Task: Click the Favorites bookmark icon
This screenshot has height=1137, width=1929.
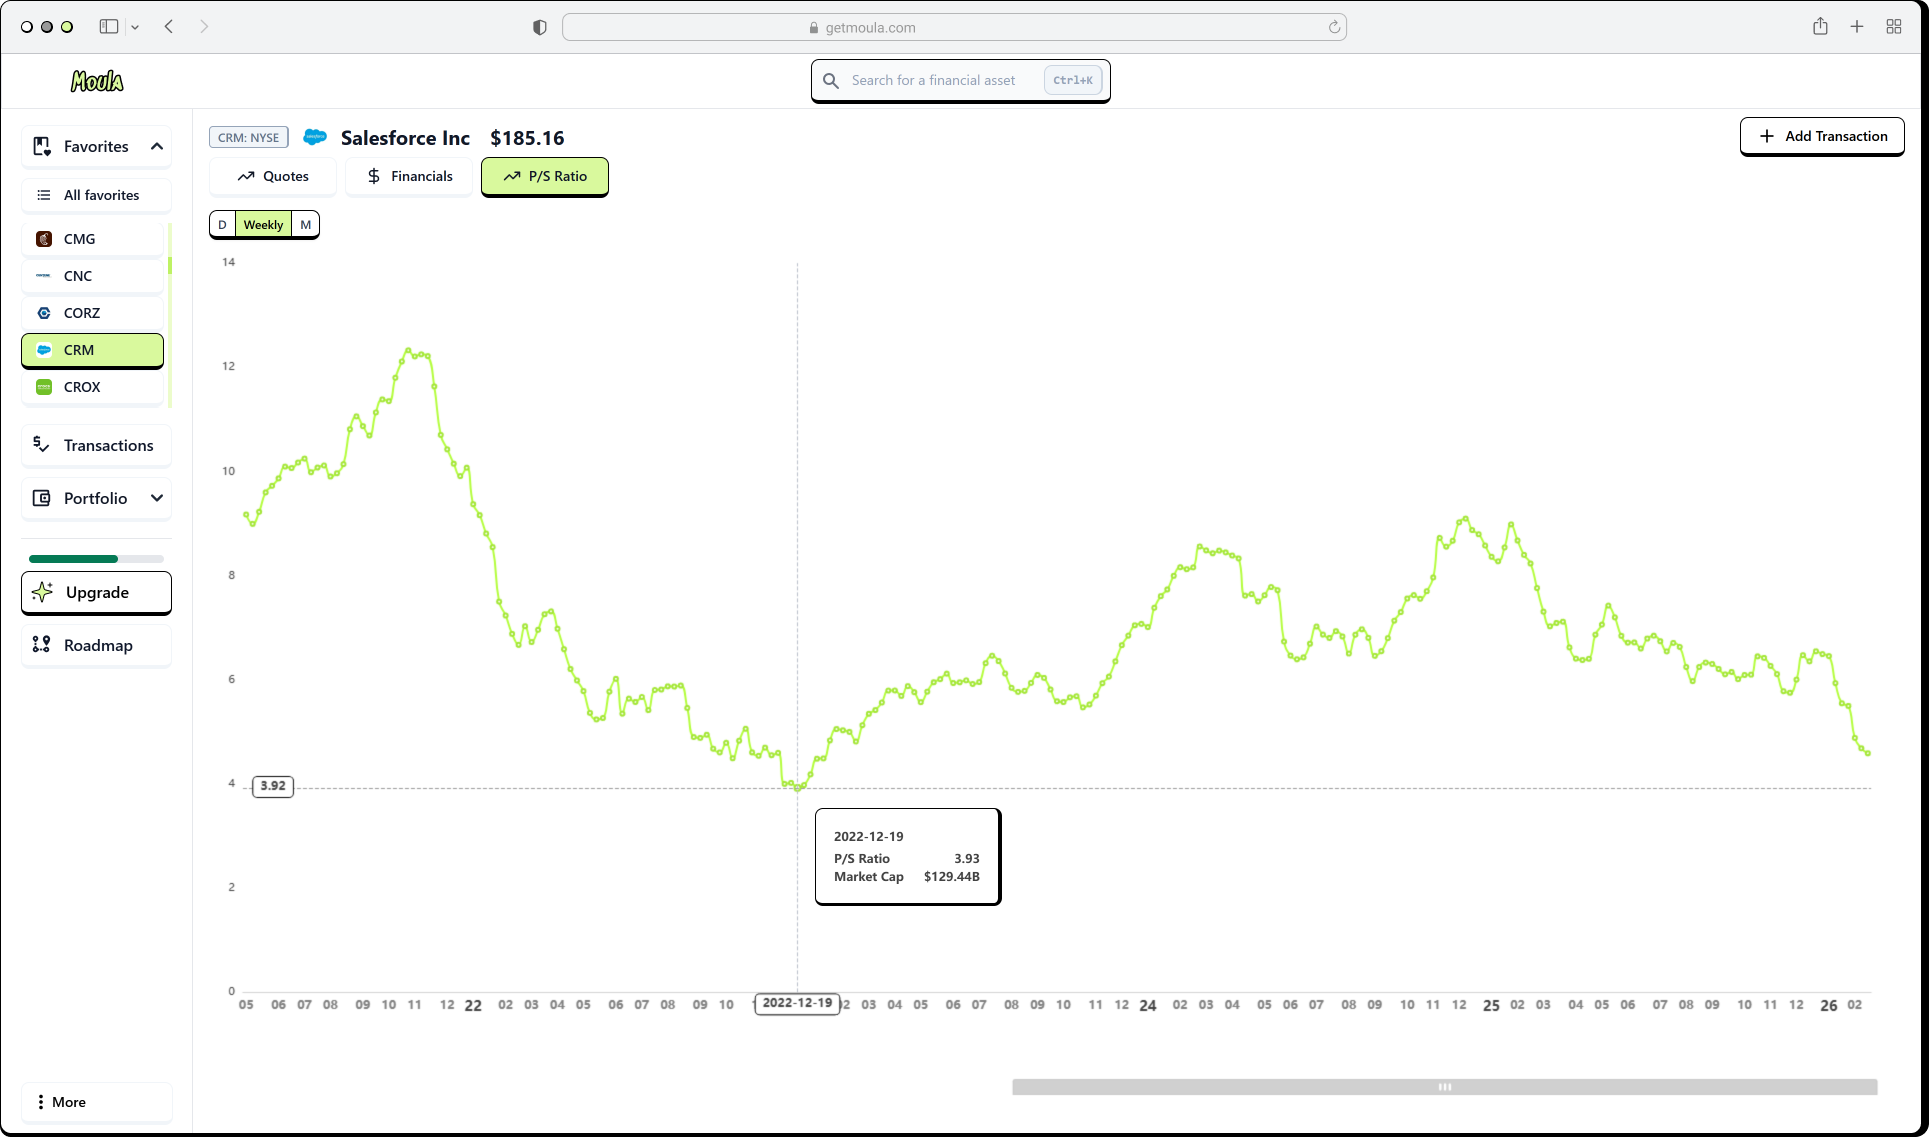Action: click(x=42, y=146)
